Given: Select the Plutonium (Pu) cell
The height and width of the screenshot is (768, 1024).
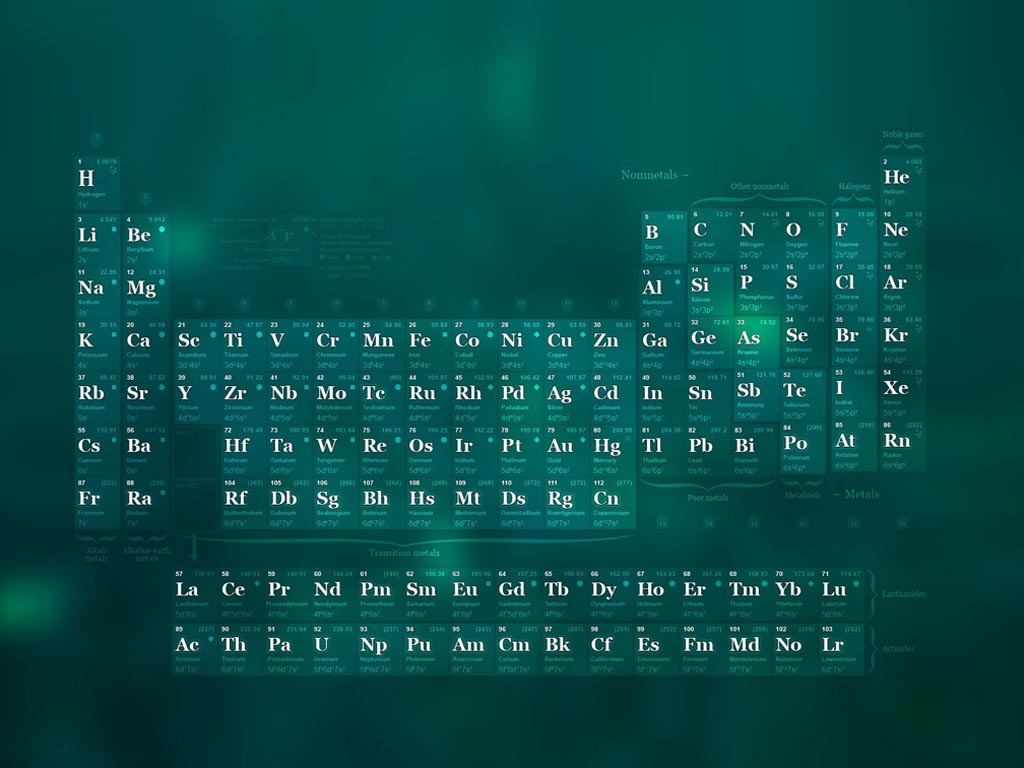Looking at the screenshot, I should coord(426,650).
